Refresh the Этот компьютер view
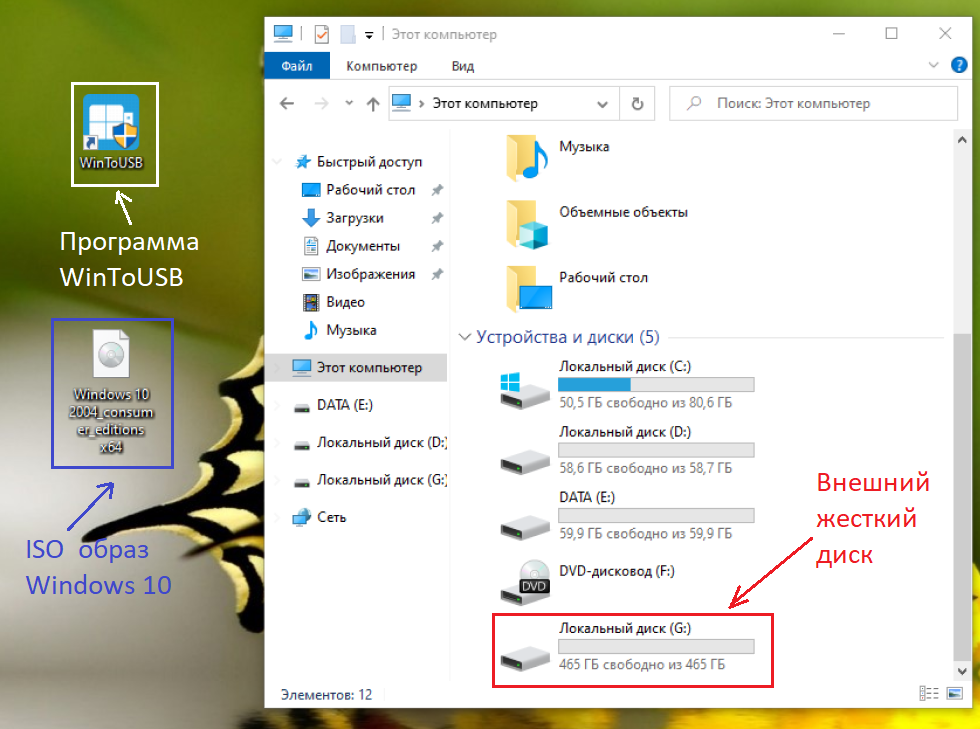Viewport: 980px width, 729px height. click(x=637, y=104)
